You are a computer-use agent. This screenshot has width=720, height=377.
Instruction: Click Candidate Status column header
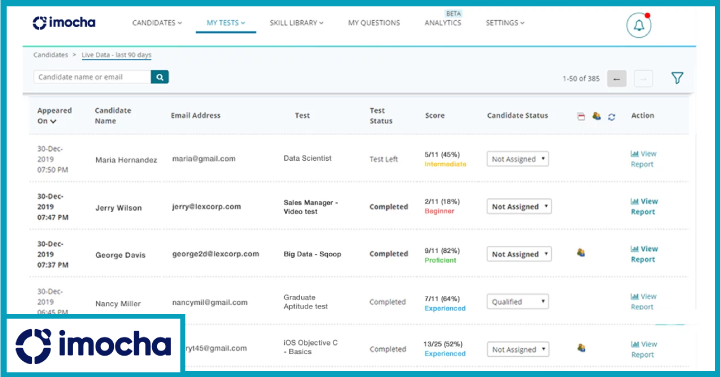(518, 116)
